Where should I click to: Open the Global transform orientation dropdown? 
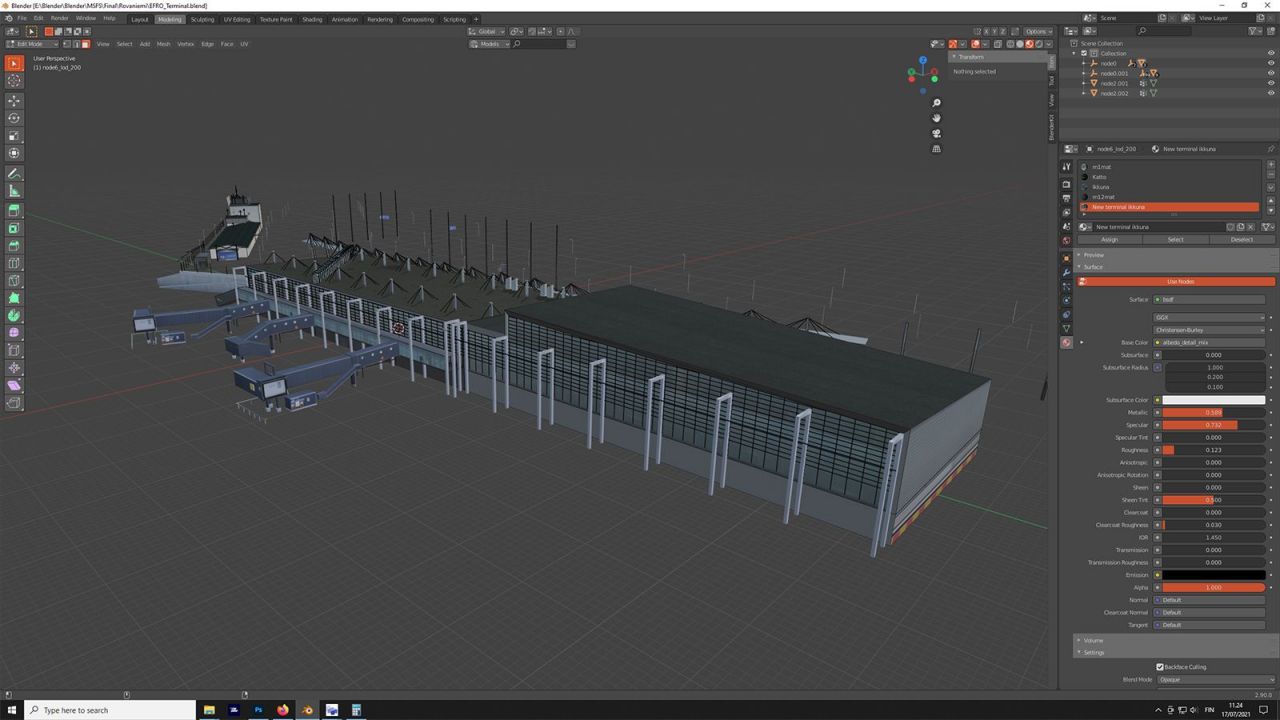coord(487,31)
